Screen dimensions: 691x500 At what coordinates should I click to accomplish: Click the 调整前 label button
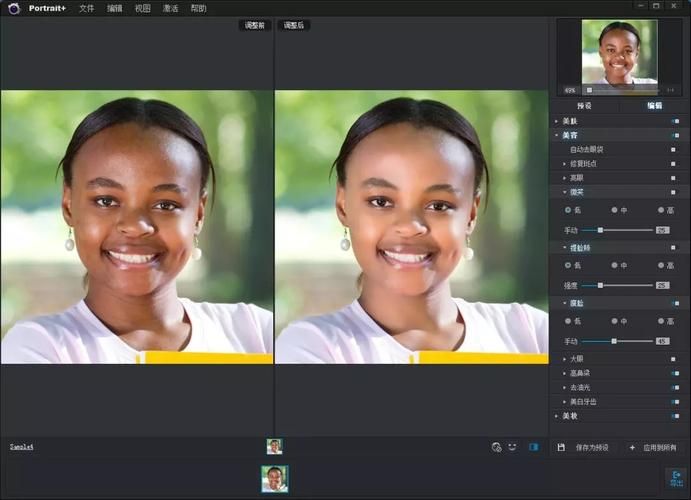254,25
